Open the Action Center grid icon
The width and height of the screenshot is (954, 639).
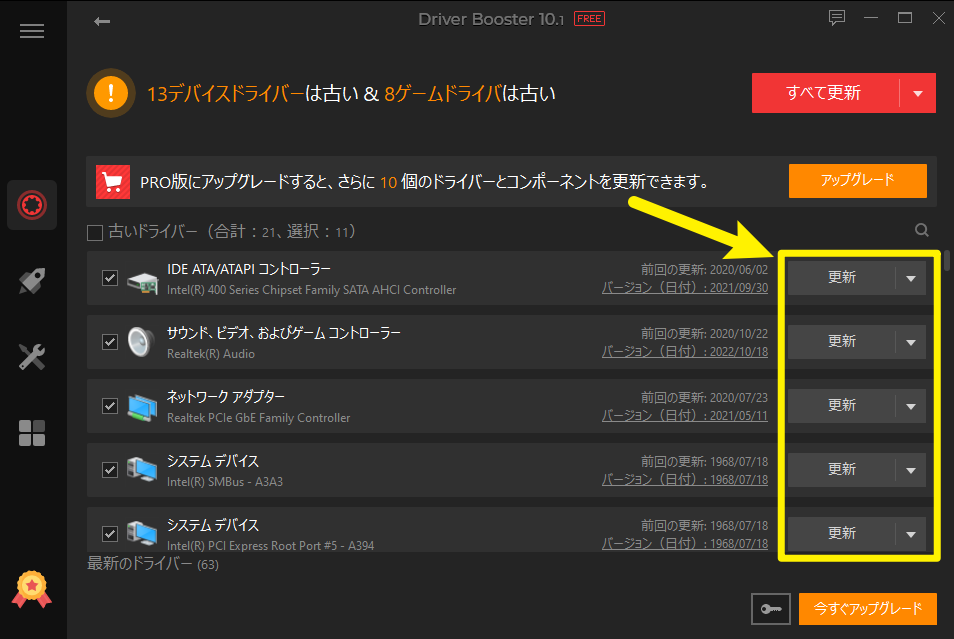pyautogui.click(x=32, y=433)
